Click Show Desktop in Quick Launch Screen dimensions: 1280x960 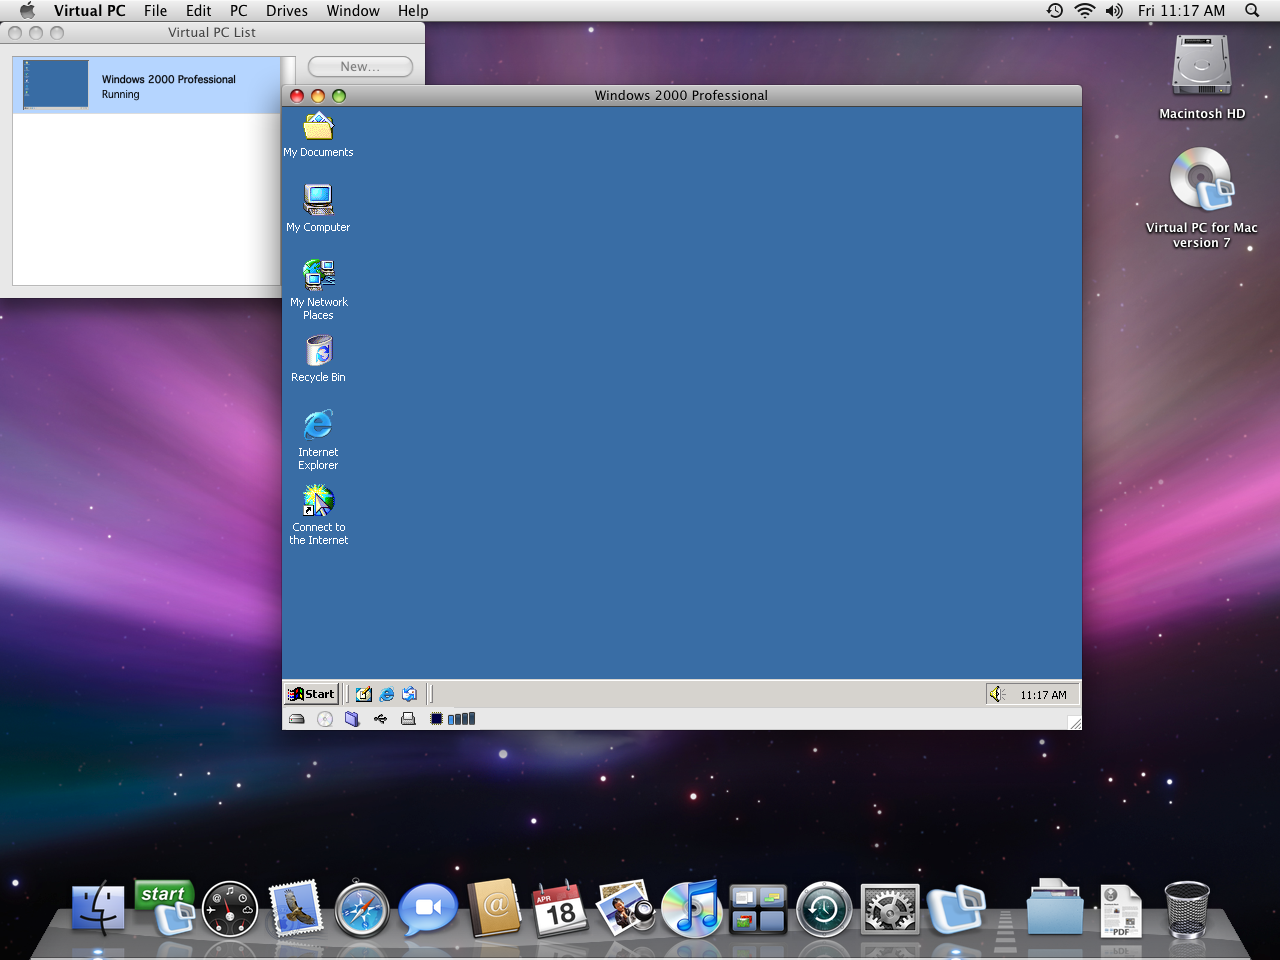pos(364,694)
